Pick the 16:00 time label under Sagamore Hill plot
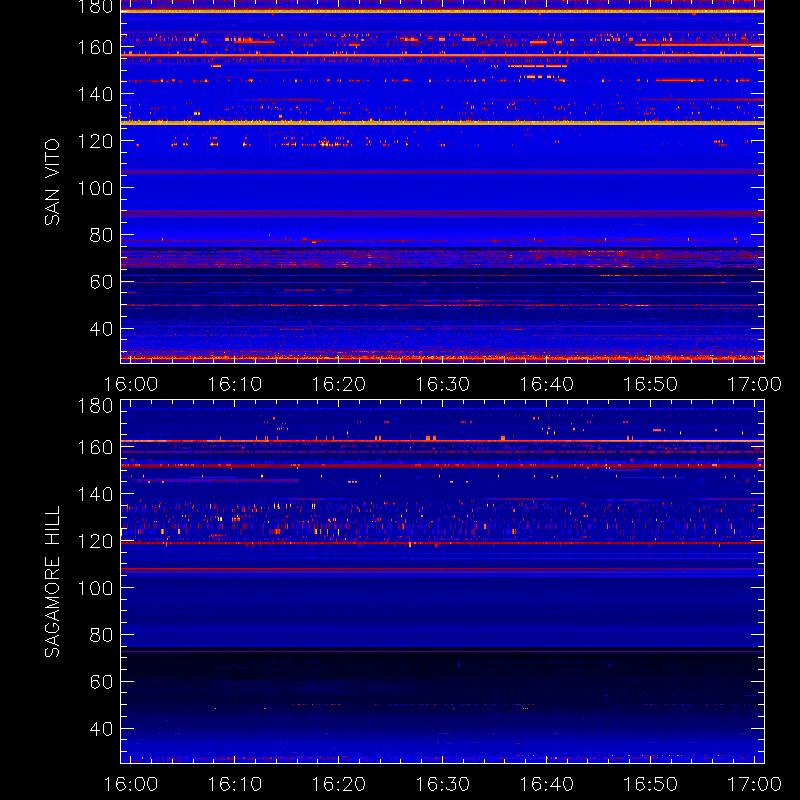This screenshot has height=800, width=800. 131,784
